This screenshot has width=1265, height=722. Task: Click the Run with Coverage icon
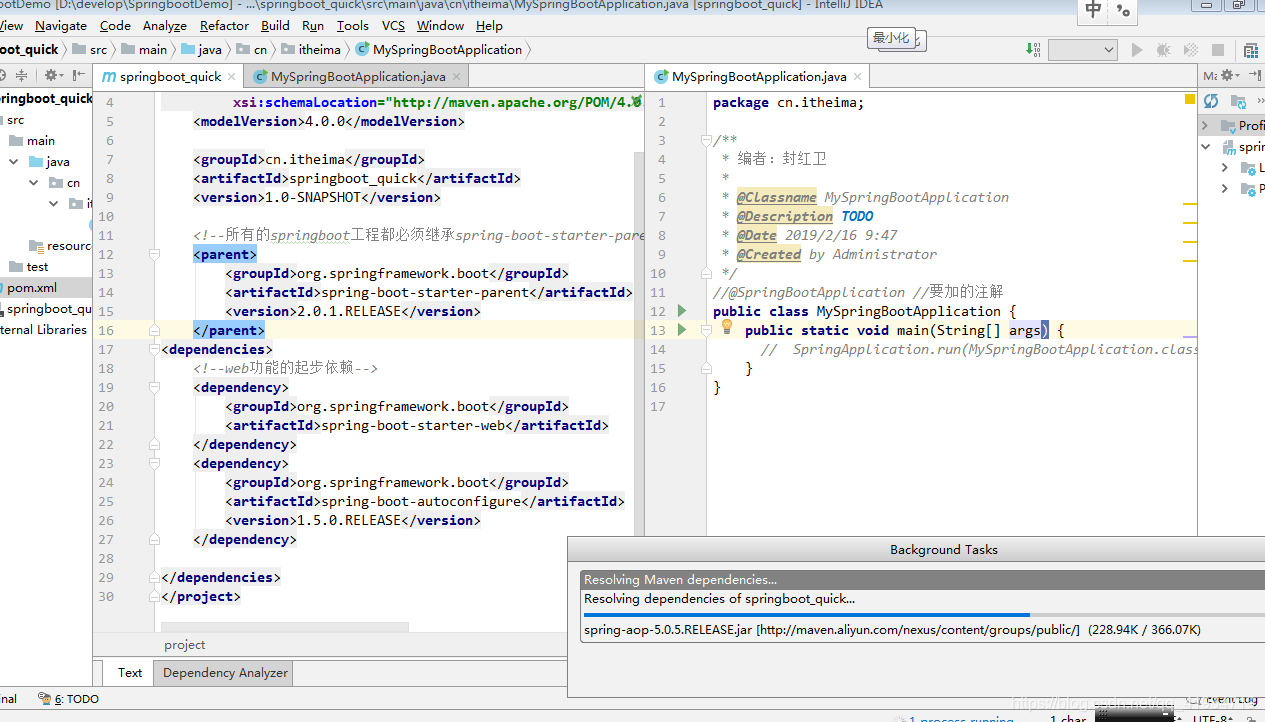pos(1190,50)
